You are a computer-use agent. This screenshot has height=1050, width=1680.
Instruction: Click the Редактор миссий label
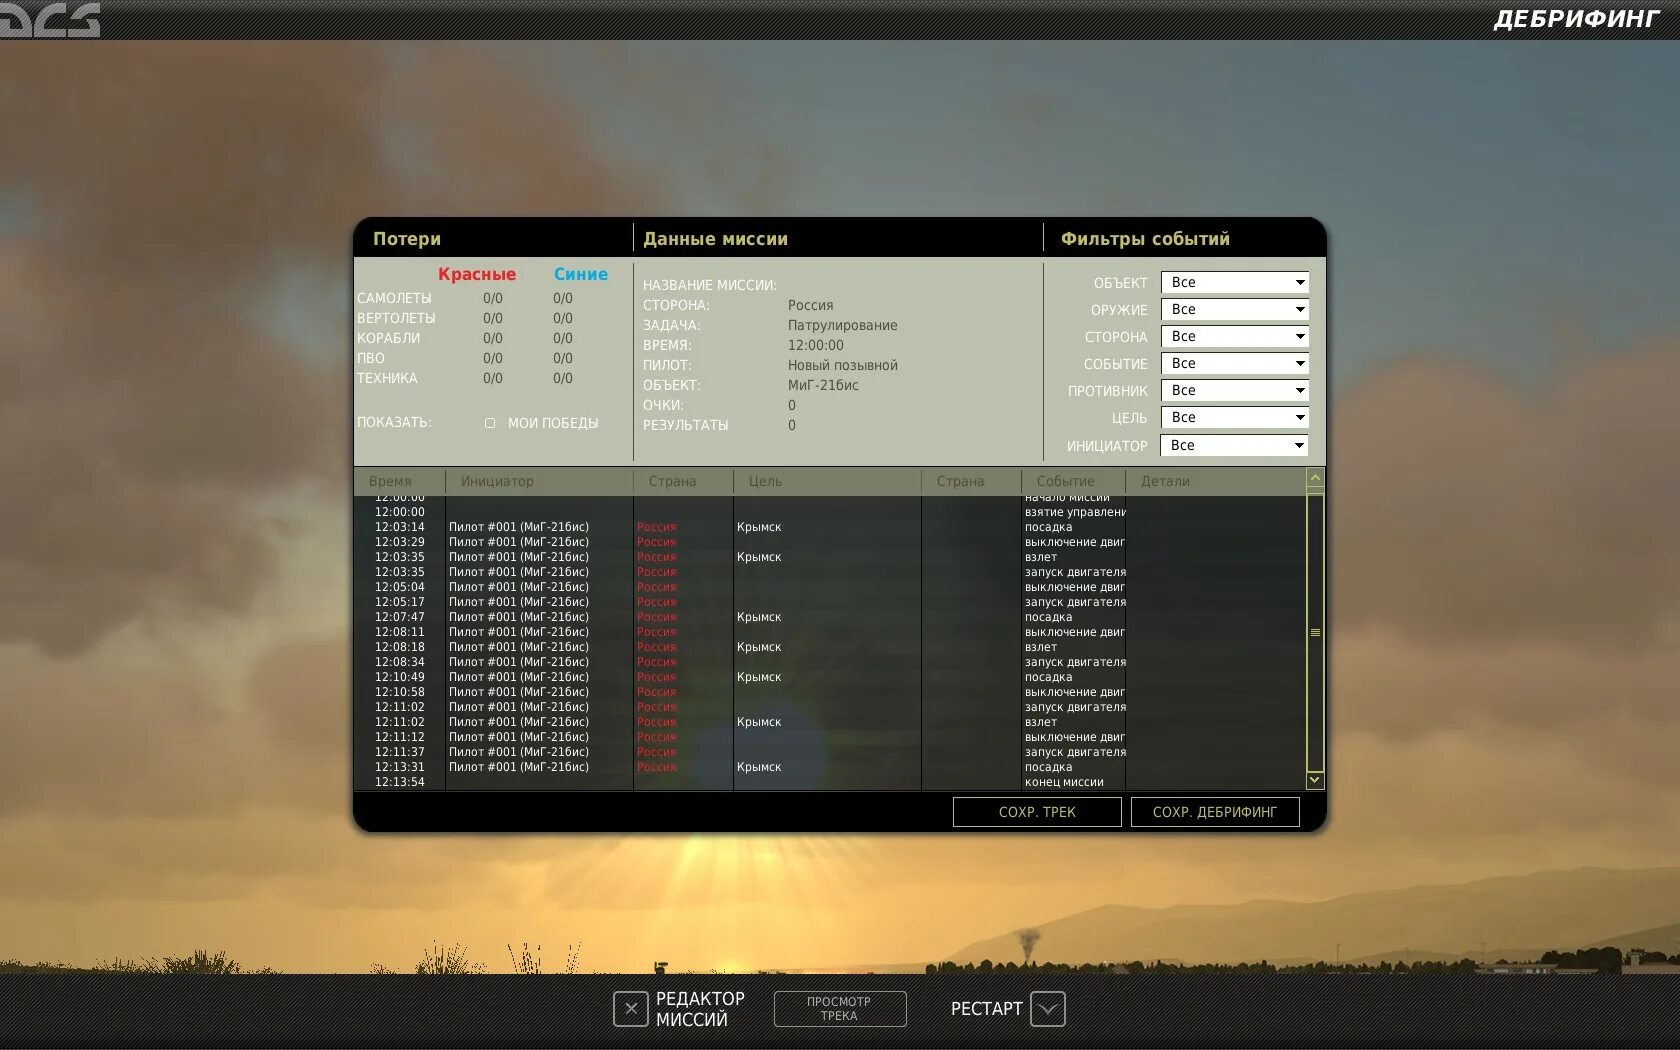click(700, 1009)
